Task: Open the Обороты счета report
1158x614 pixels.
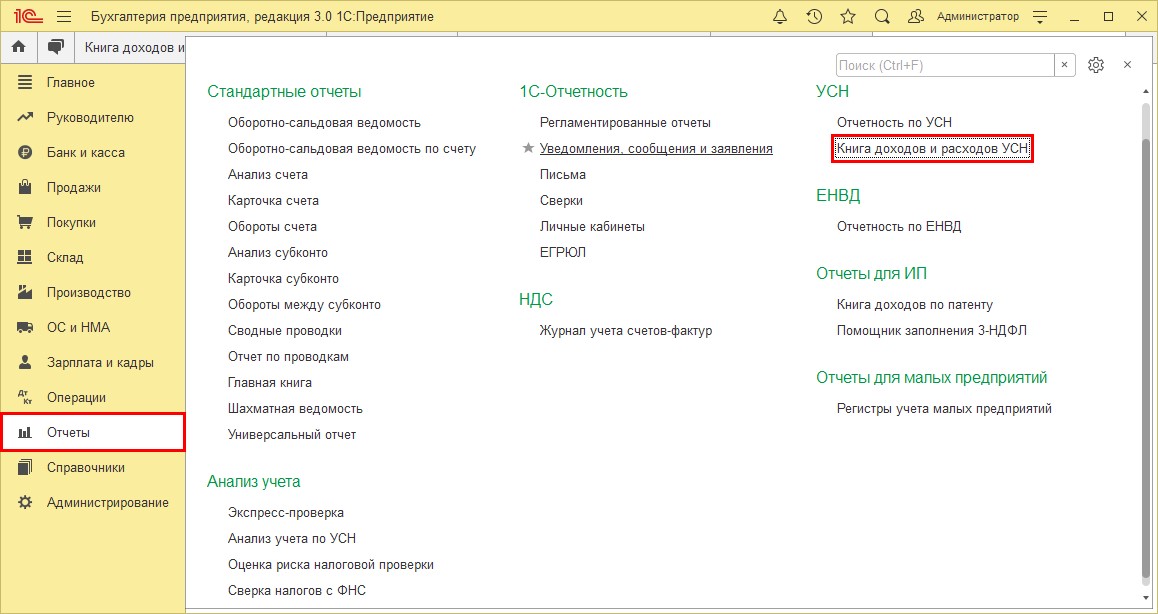Action: (x=273, y=227)
